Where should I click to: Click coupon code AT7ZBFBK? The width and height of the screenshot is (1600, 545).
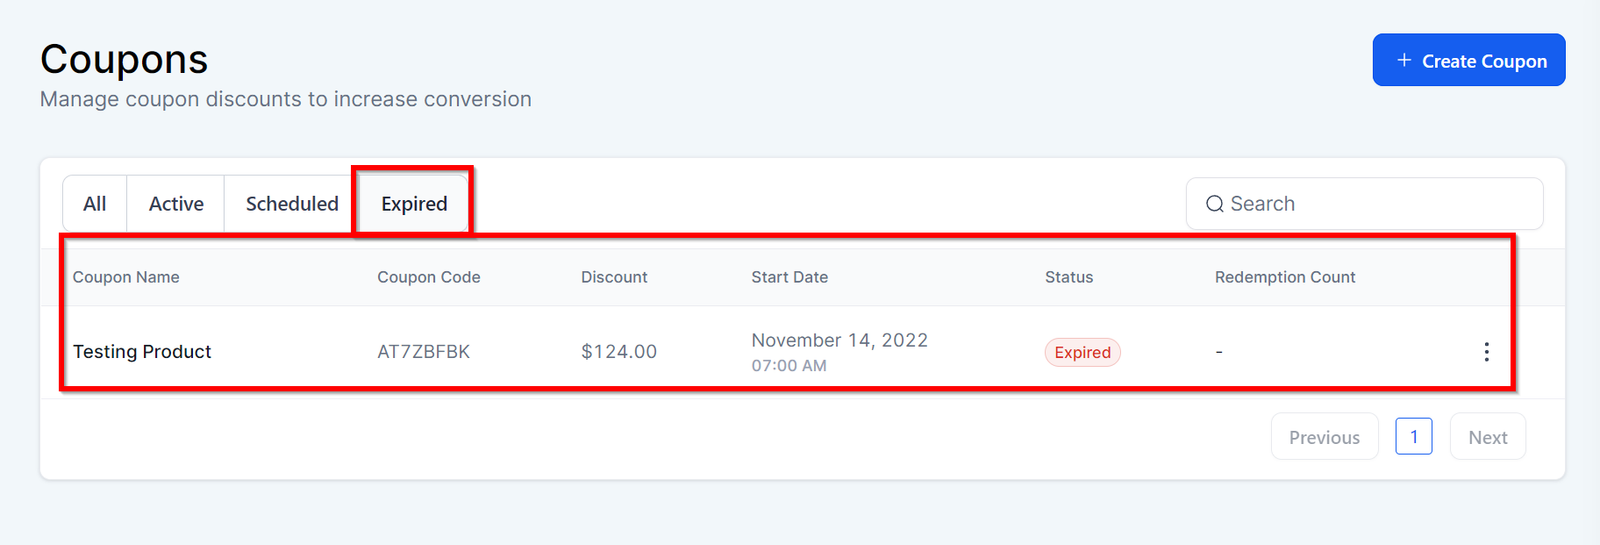coord(423,352)
